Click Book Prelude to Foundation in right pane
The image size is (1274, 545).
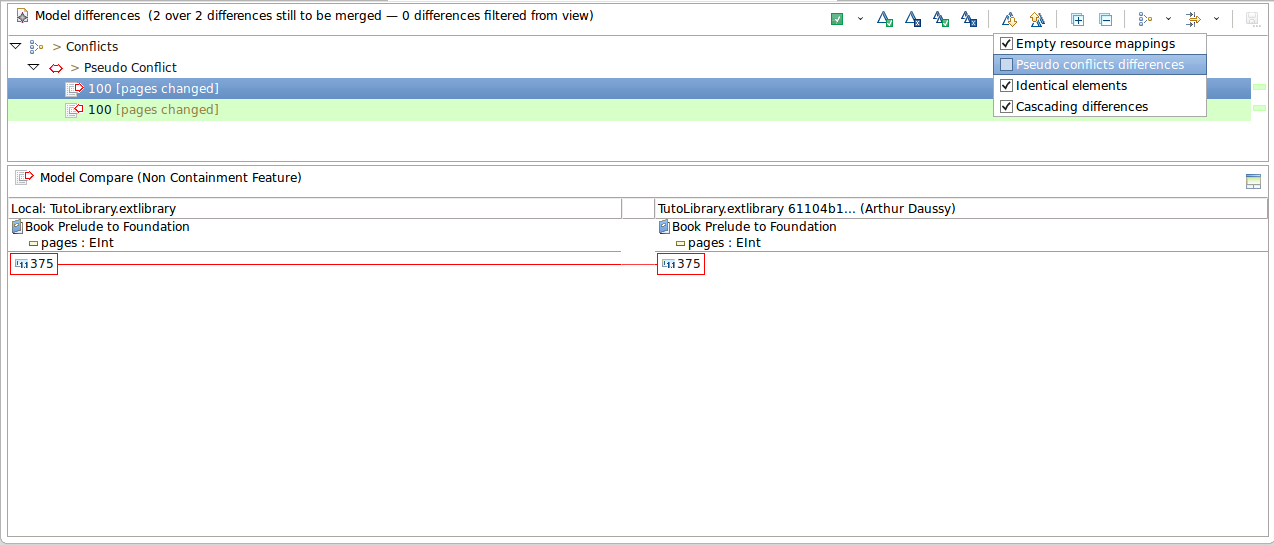[x=753, y=227]
